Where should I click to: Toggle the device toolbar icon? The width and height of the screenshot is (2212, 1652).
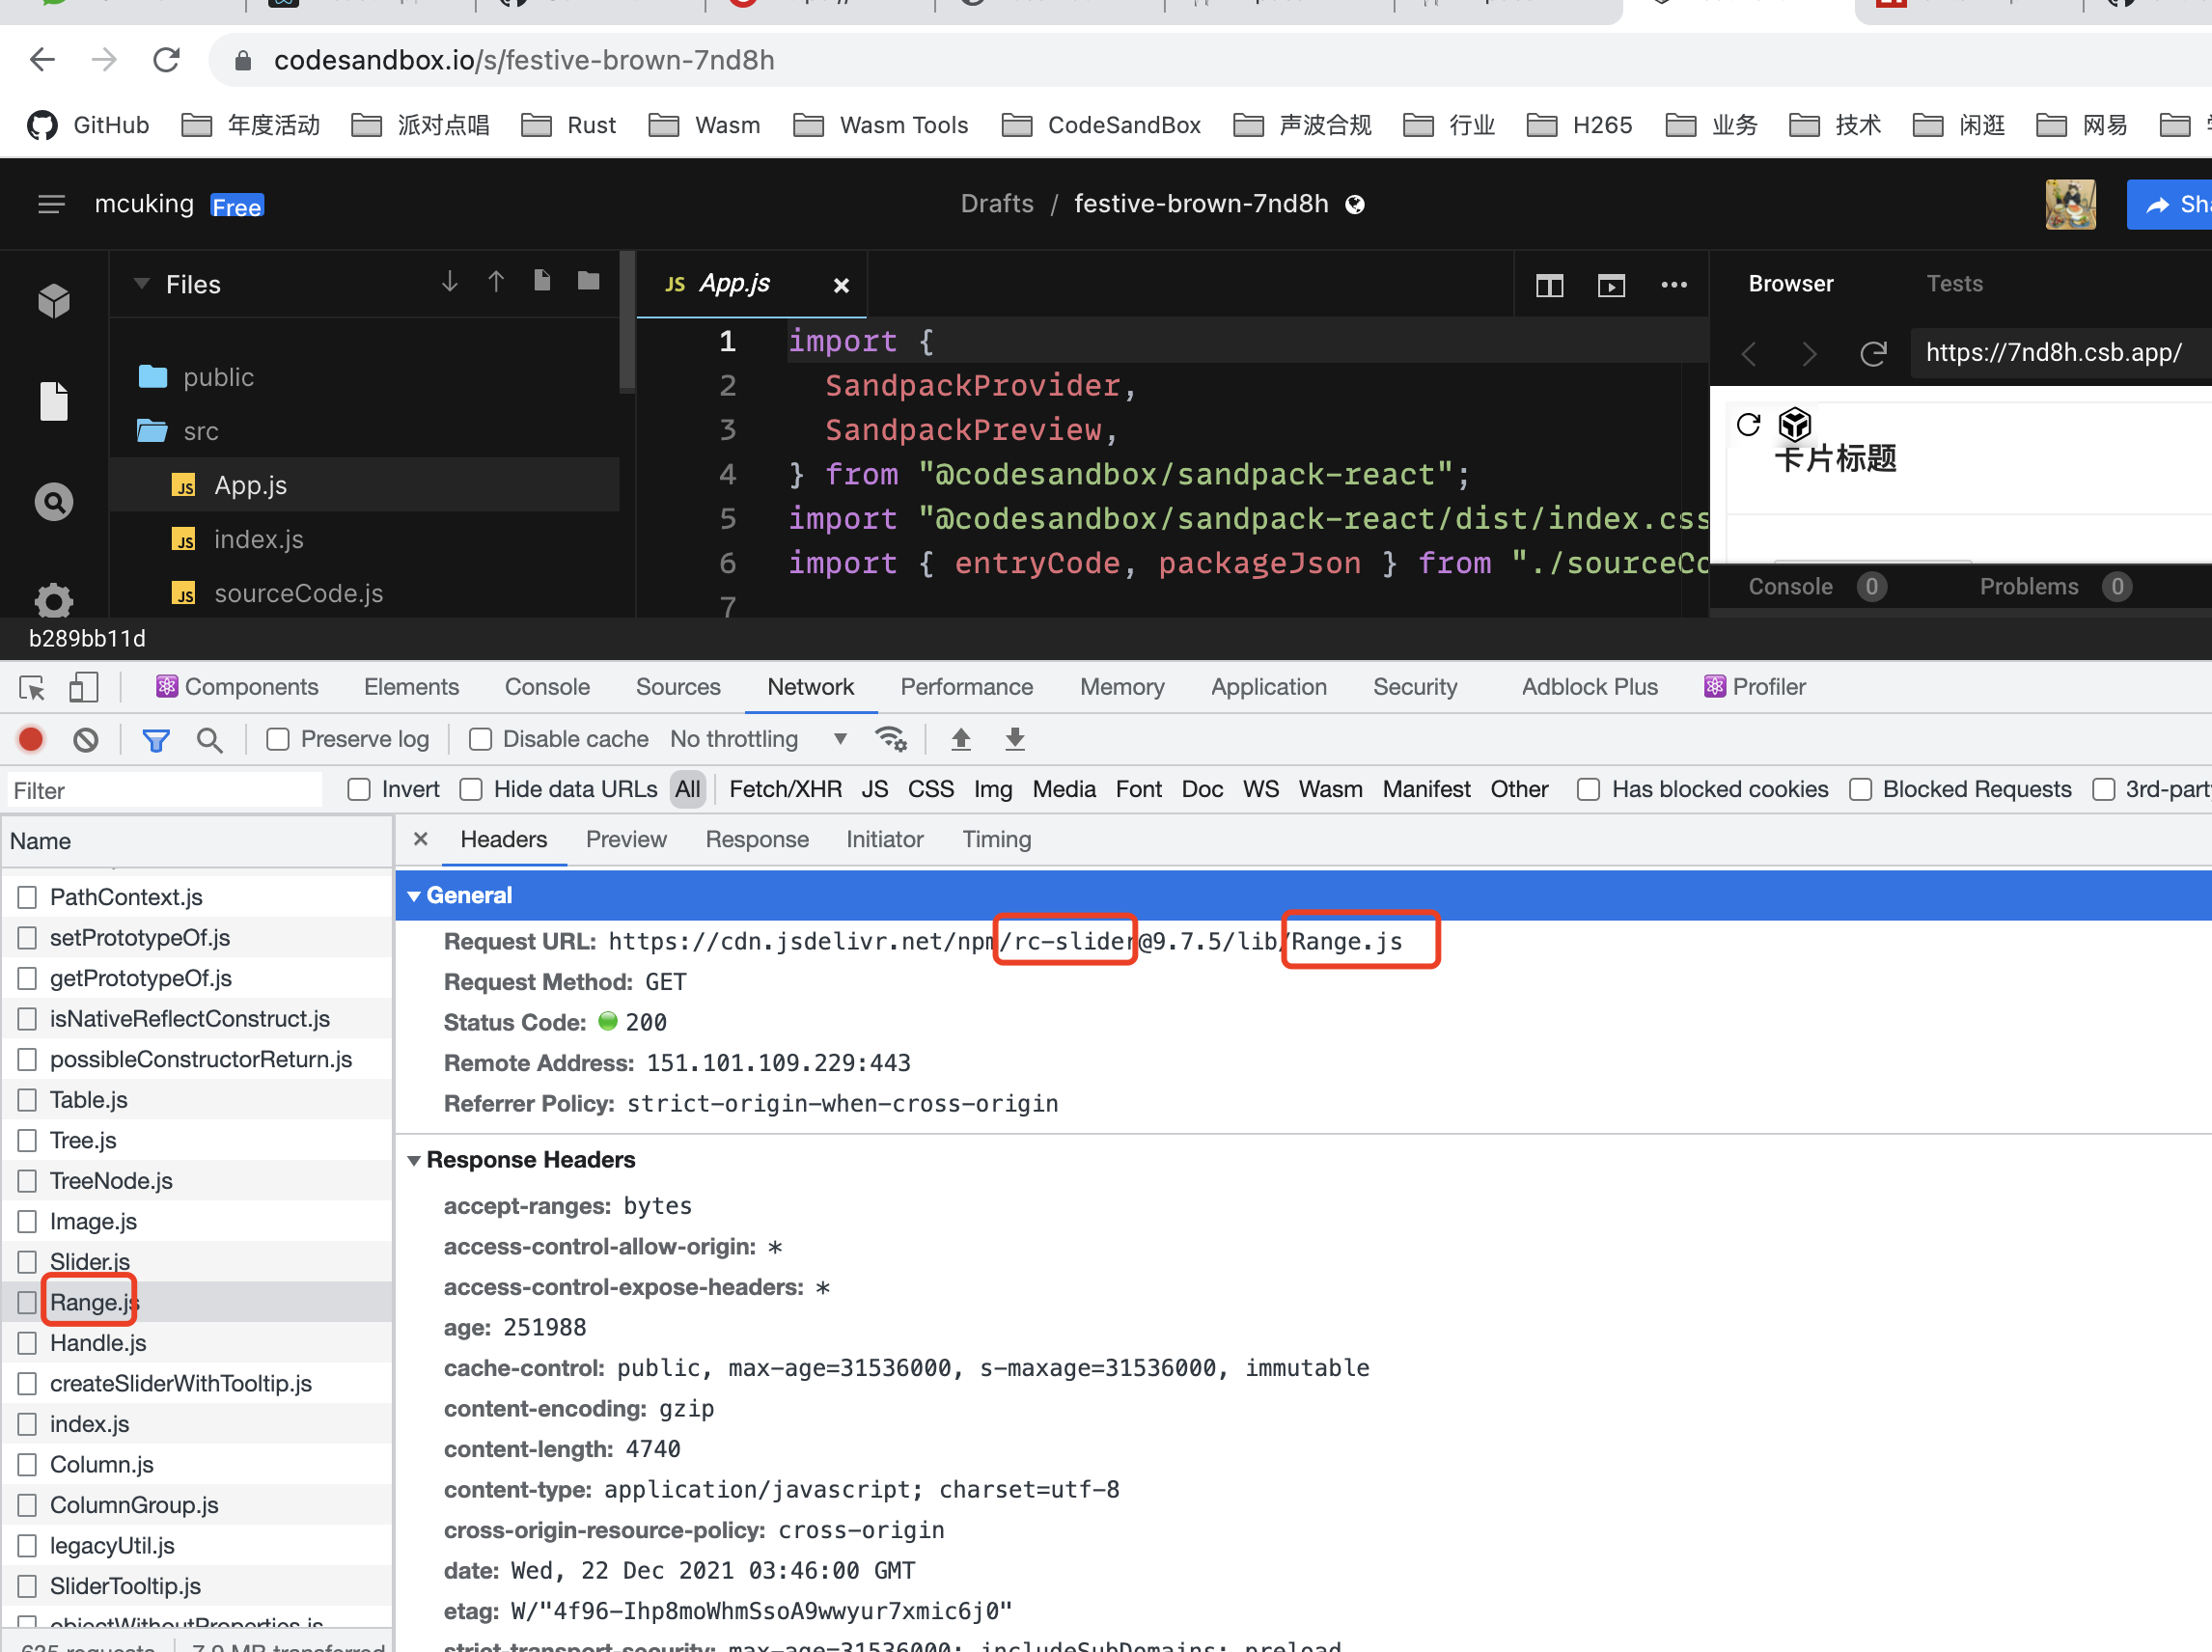click(x=83, y=687)
